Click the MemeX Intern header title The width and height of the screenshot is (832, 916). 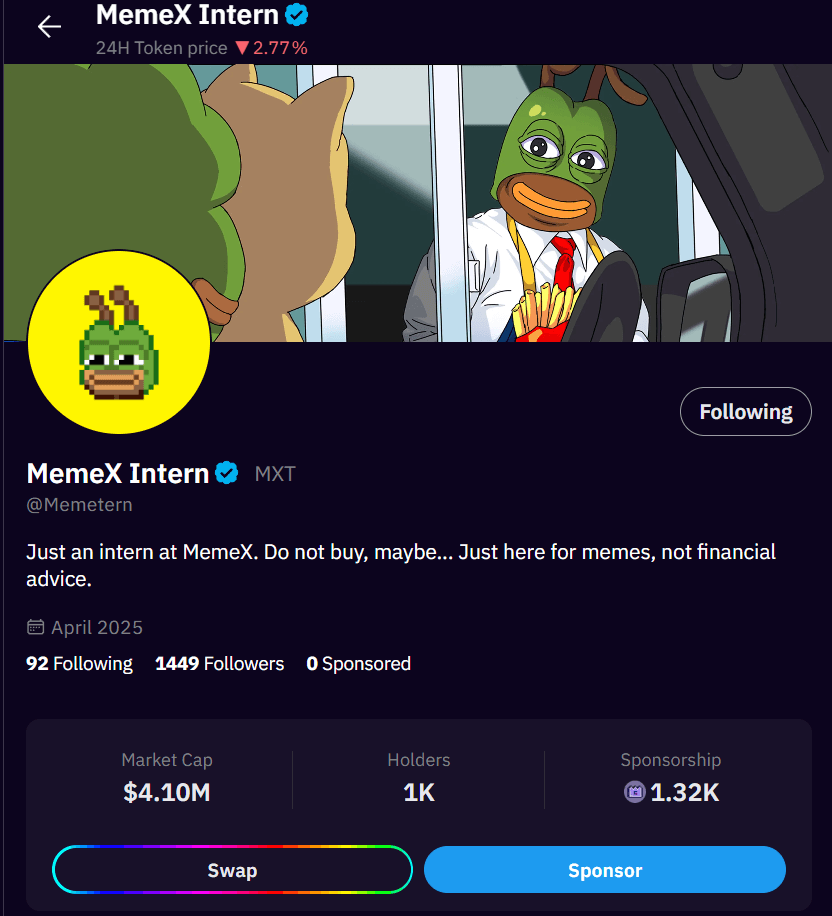click(187, 15)
